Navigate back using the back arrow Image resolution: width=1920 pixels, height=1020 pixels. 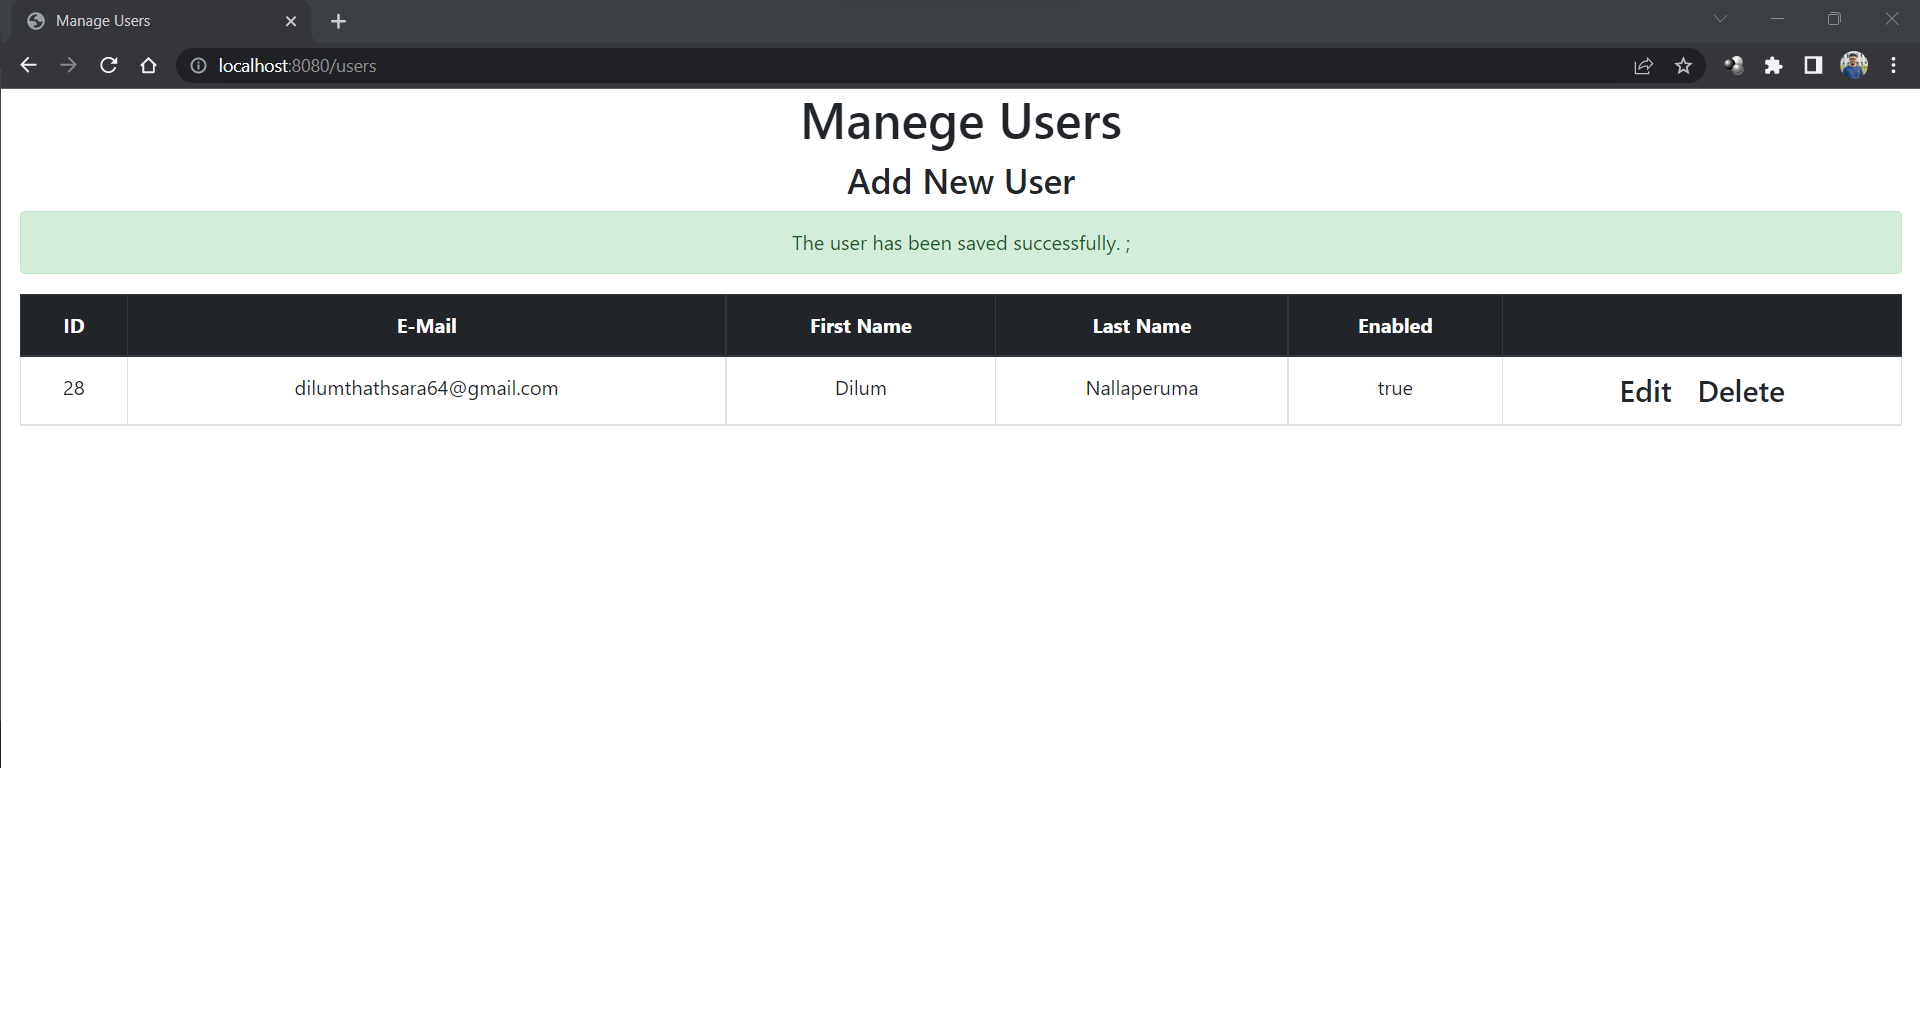pyautogui.click(x=27, y=65)
